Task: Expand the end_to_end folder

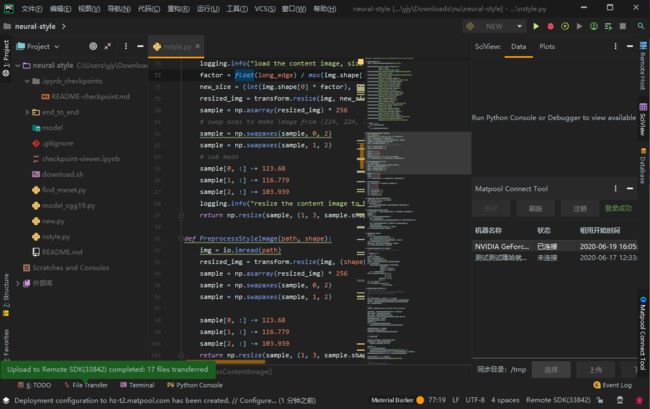Action: tap(27, 112)
